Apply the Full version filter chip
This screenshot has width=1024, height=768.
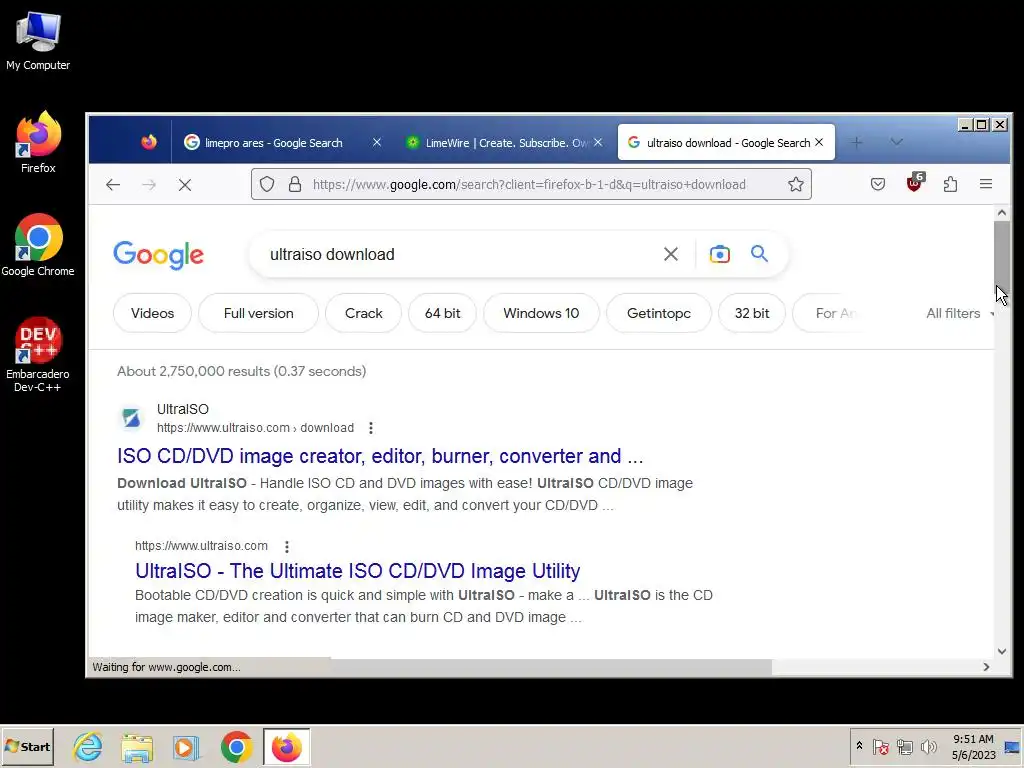point(259,313)
